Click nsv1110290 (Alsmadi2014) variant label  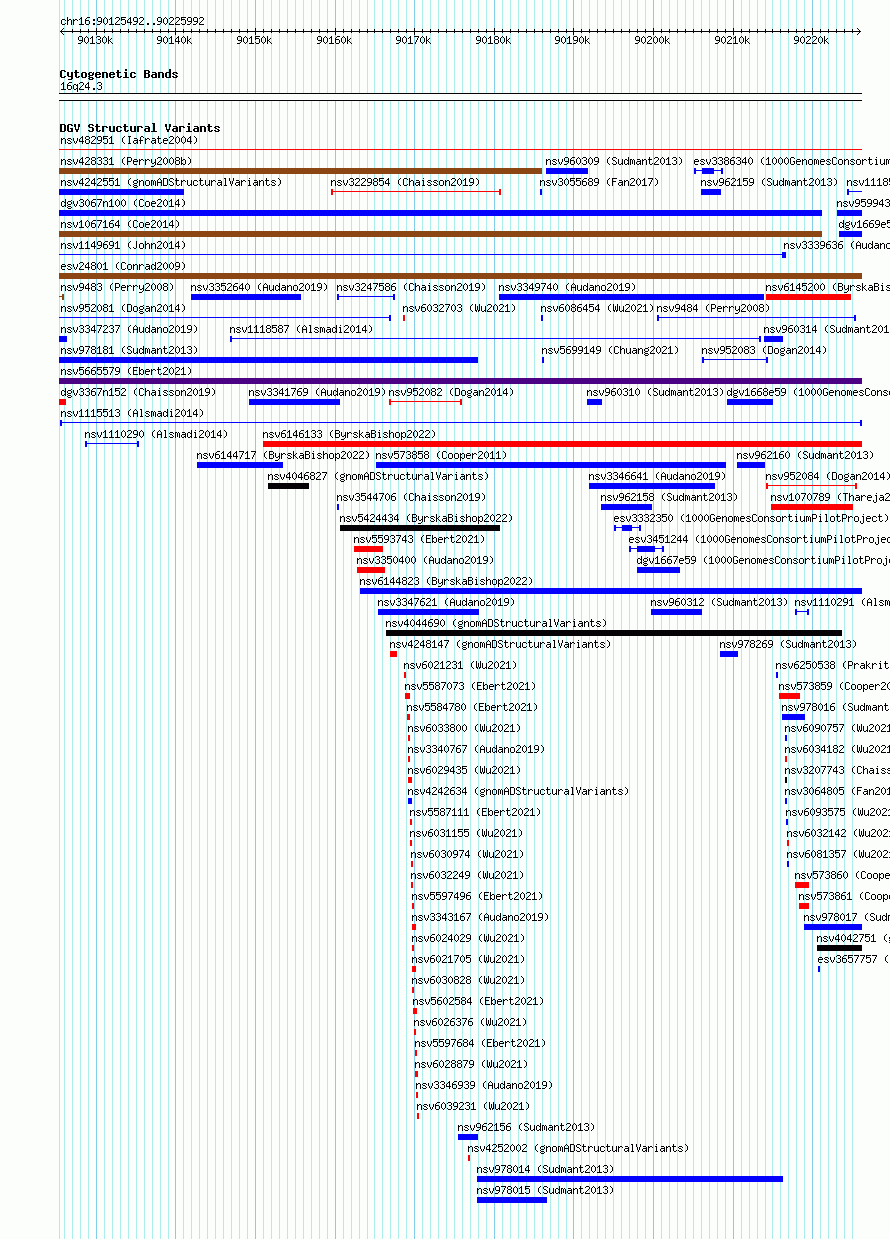pos(156,434)
